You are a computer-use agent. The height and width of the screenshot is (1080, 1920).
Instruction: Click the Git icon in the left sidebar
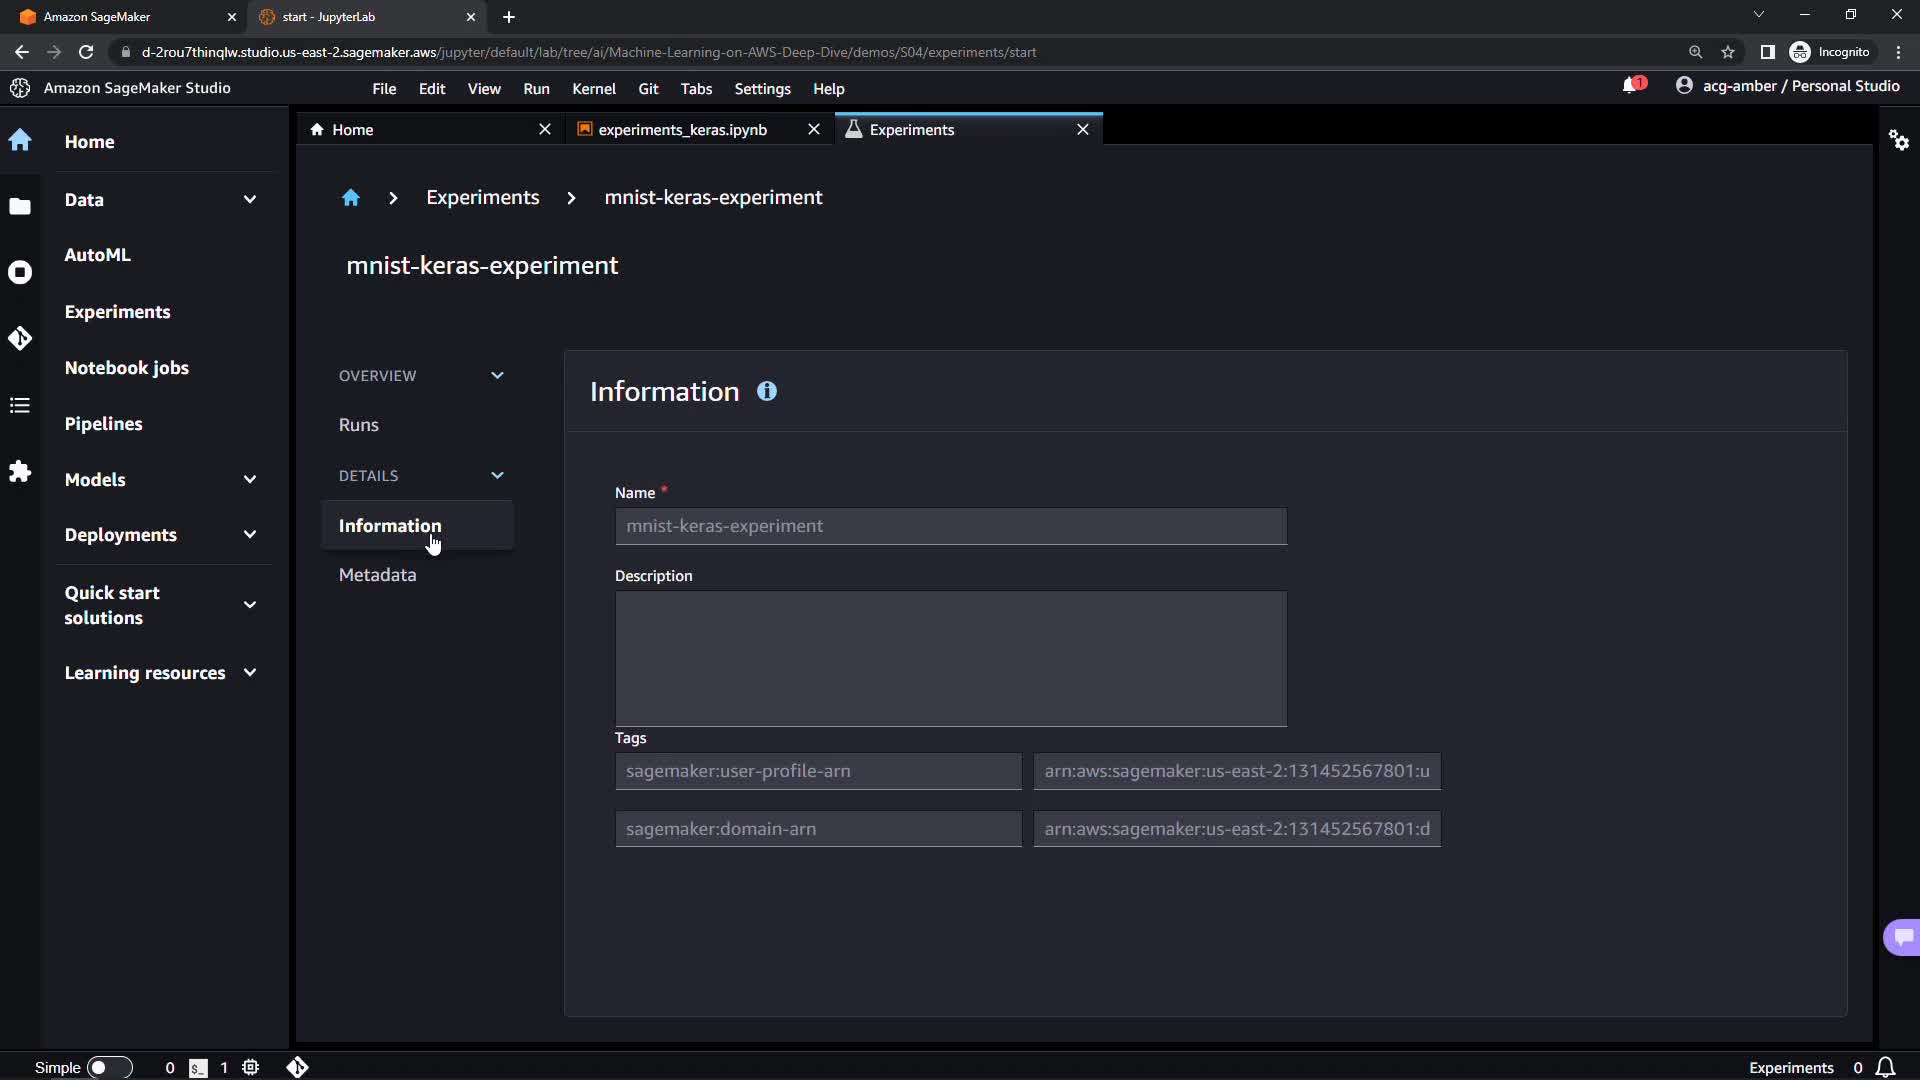[20, 339]
